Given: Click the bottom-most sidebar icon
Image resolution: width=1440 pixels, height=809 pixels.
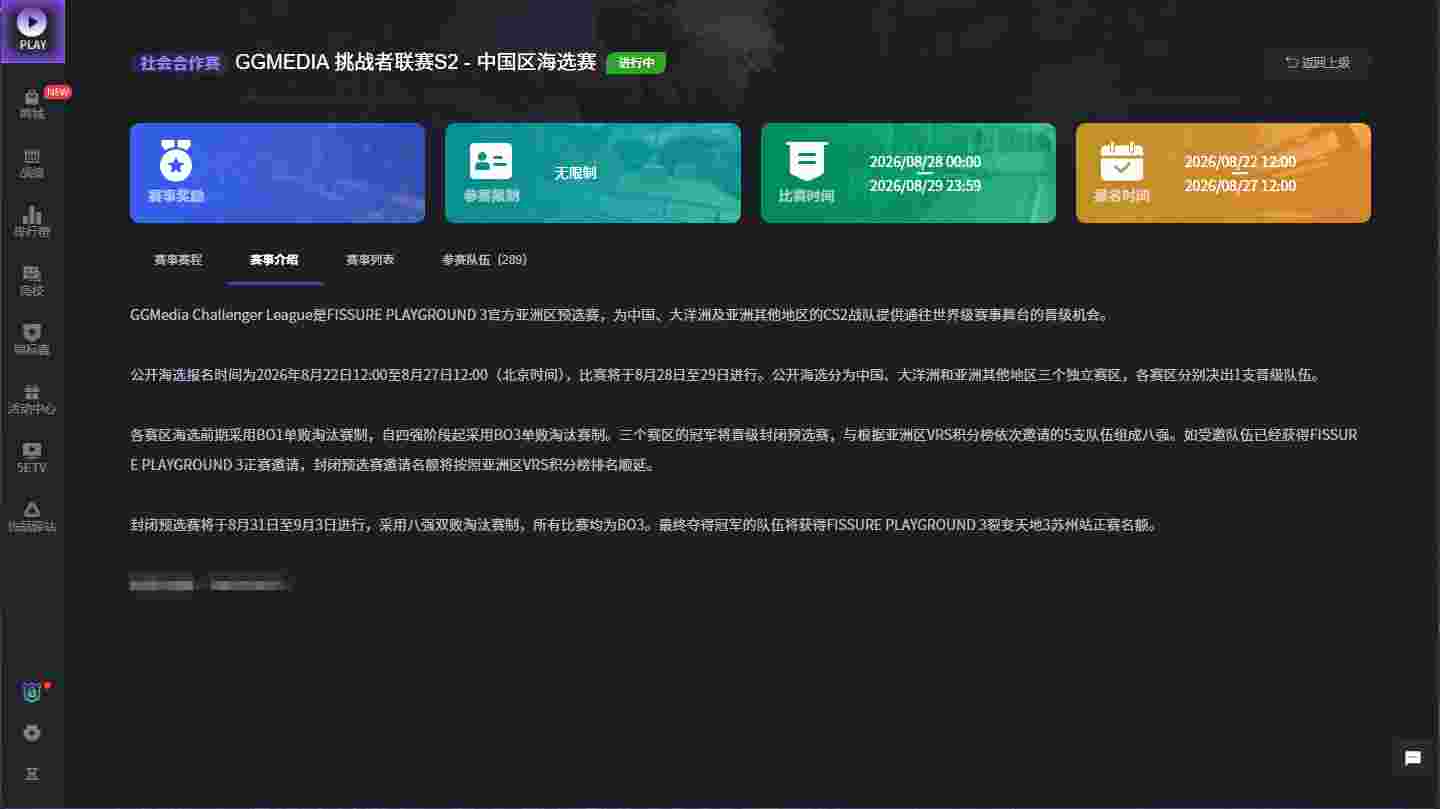Looking at the screenshot, I should click(x=32, y=775).
